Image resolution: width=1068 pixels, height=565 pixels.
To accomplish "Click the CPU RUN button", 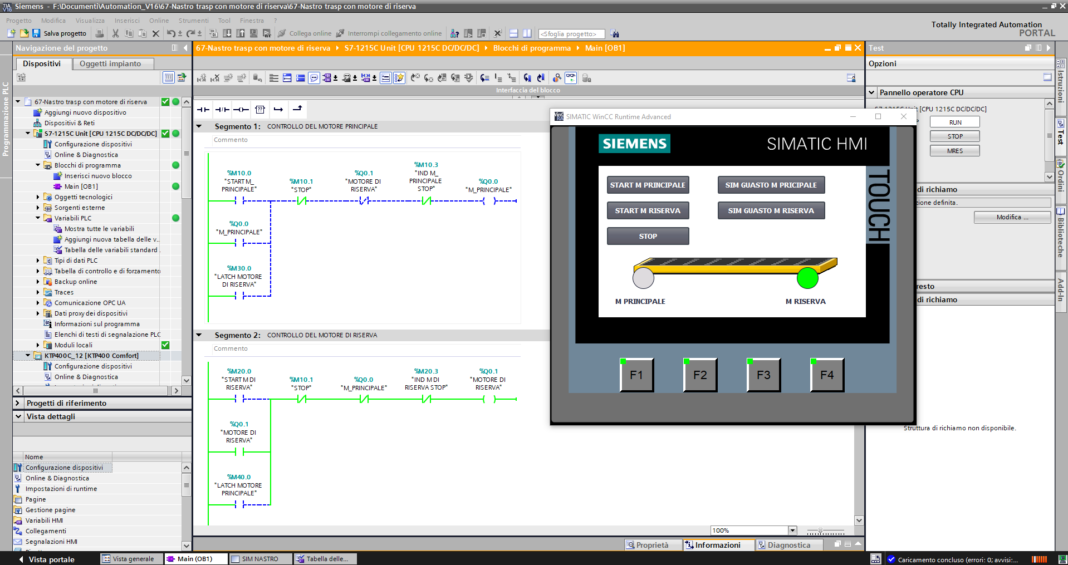I will pyautogui.click(x=954, y=122).
